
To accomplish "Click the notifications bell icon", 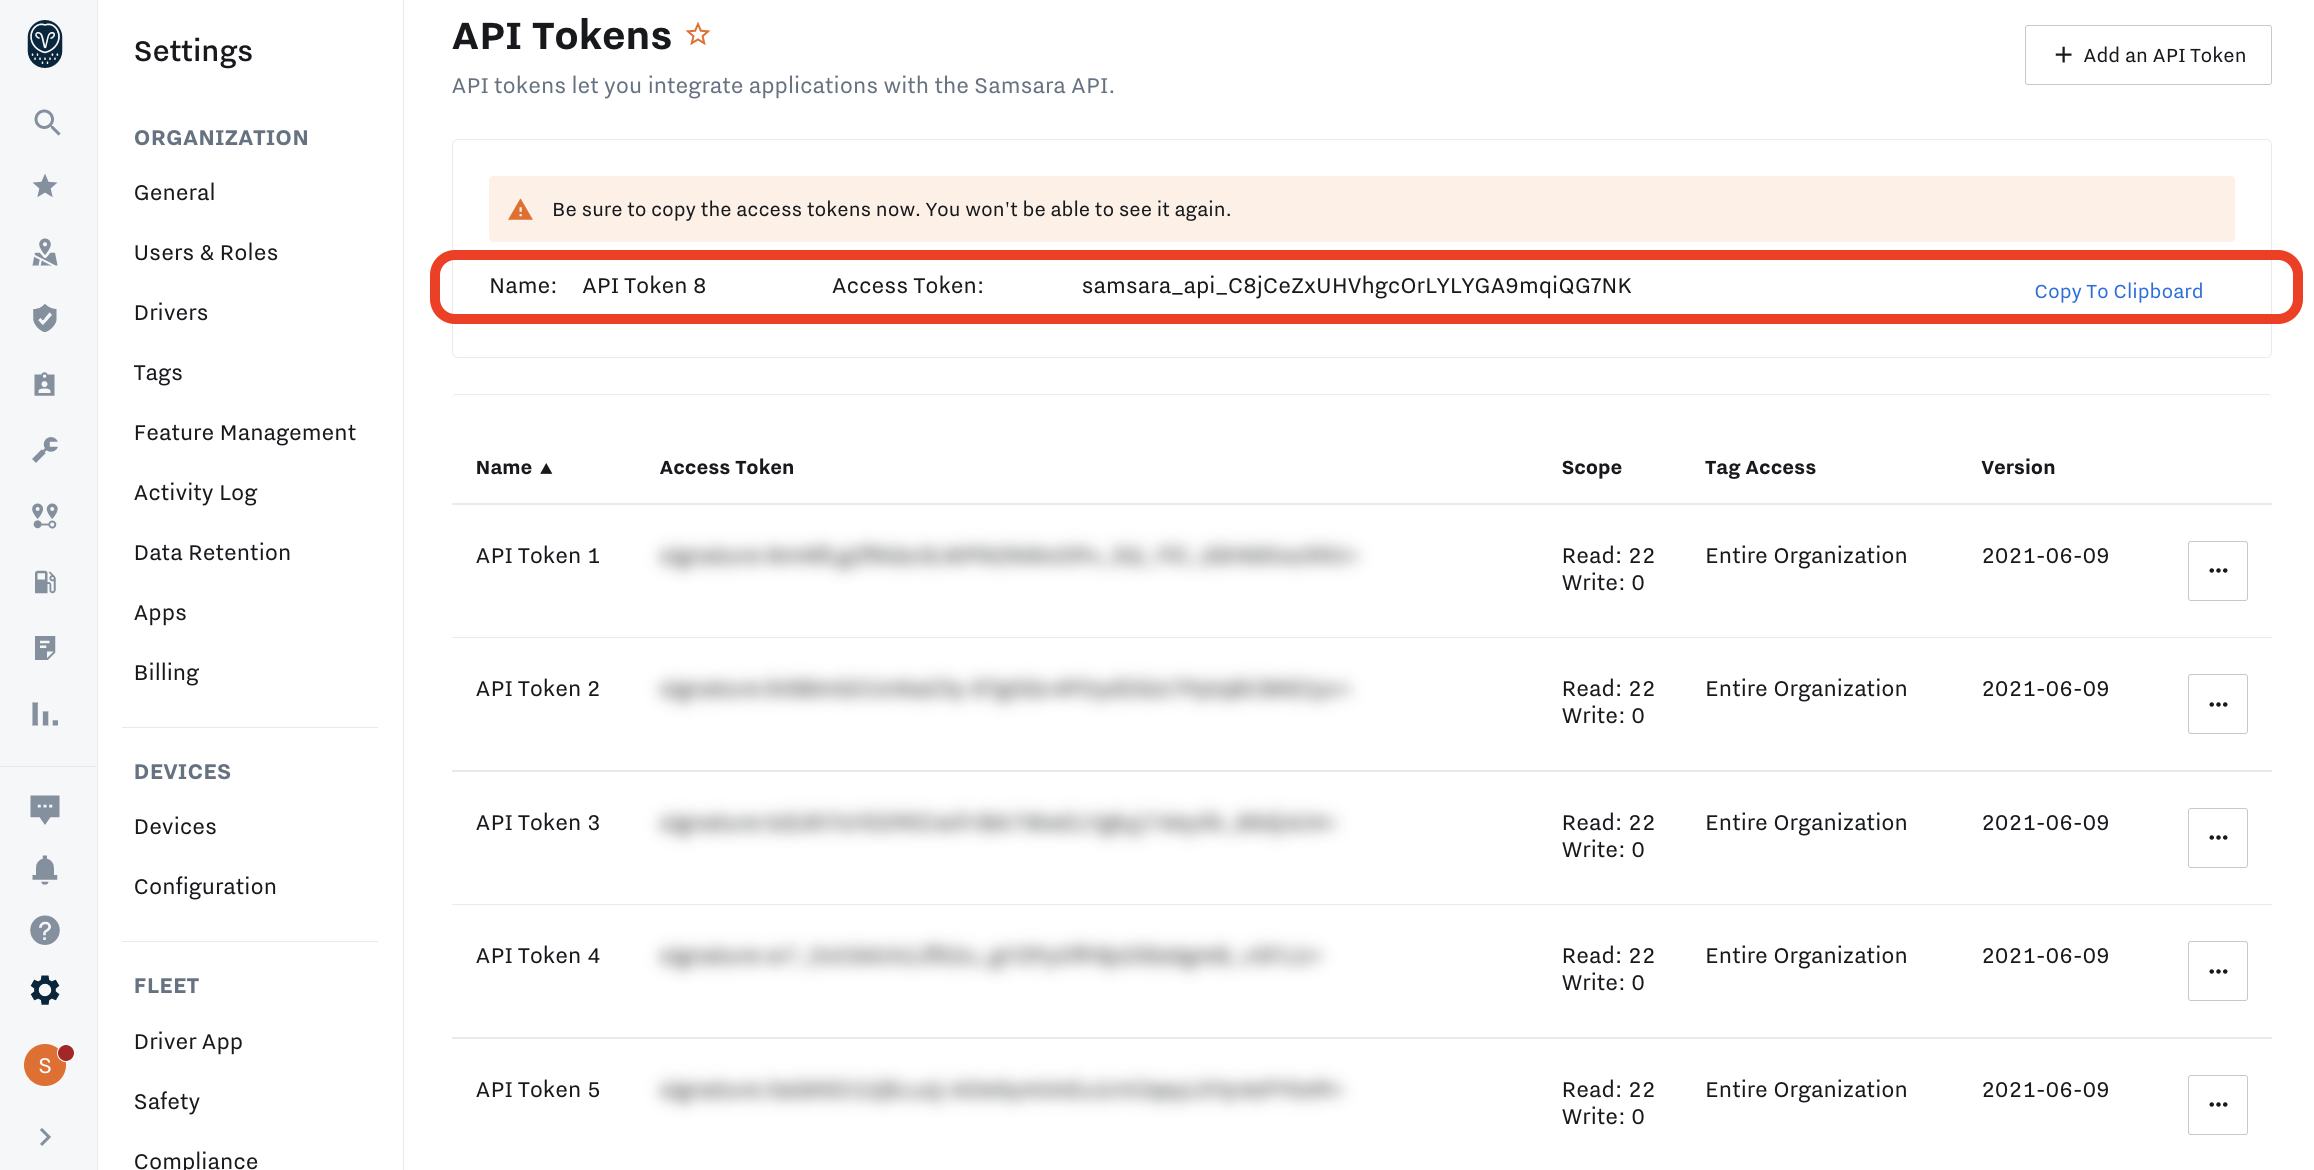I will click(x=45, y=869).
